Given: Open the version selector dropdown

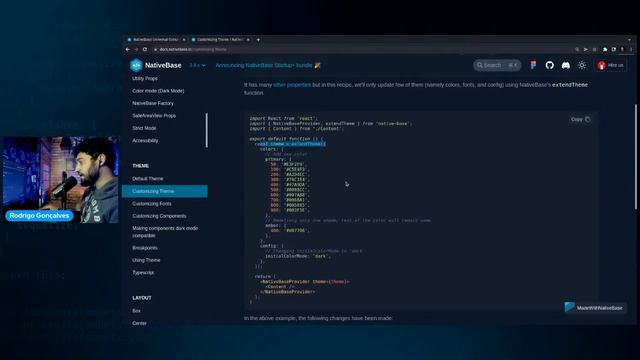Looking at the screenshot, I should tap(198, 65).
